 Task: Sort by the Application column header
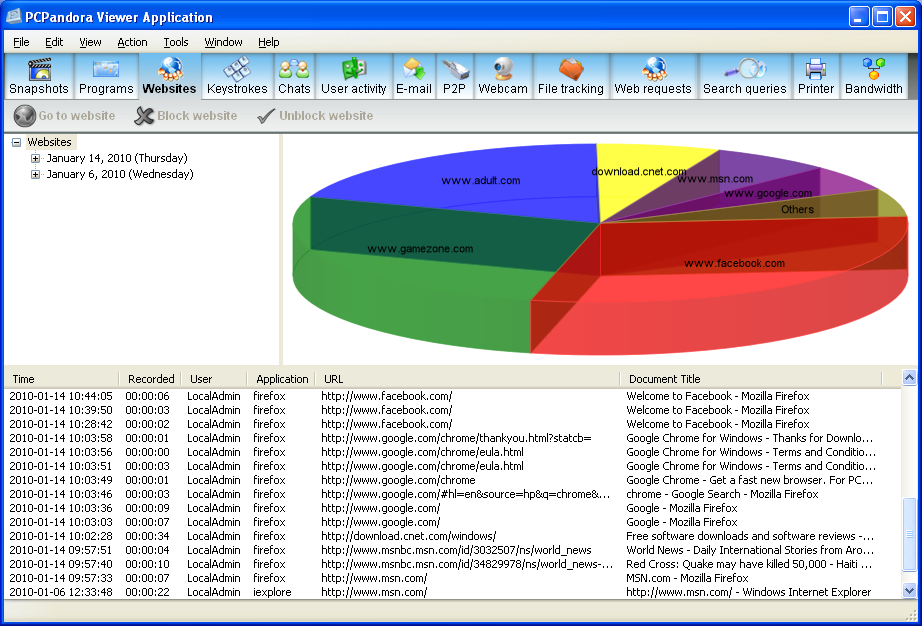tap(282, 379)
